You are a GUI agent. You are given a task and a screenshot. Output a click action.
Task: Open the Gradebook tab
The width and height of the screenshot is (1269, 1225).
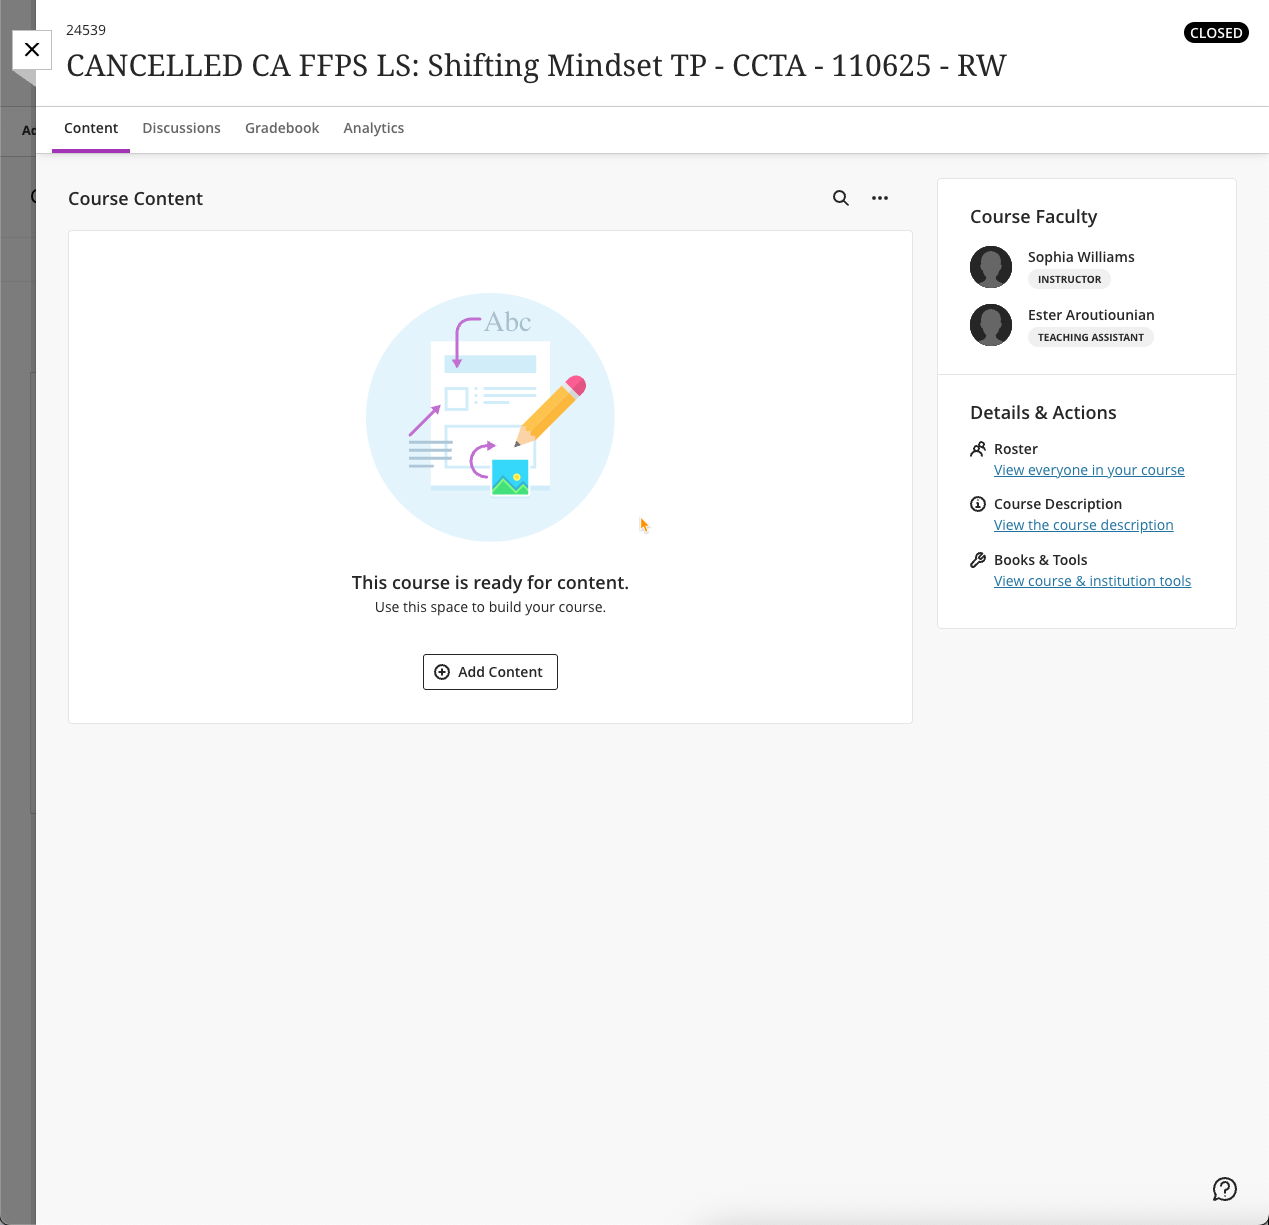(x=282, y=128)
